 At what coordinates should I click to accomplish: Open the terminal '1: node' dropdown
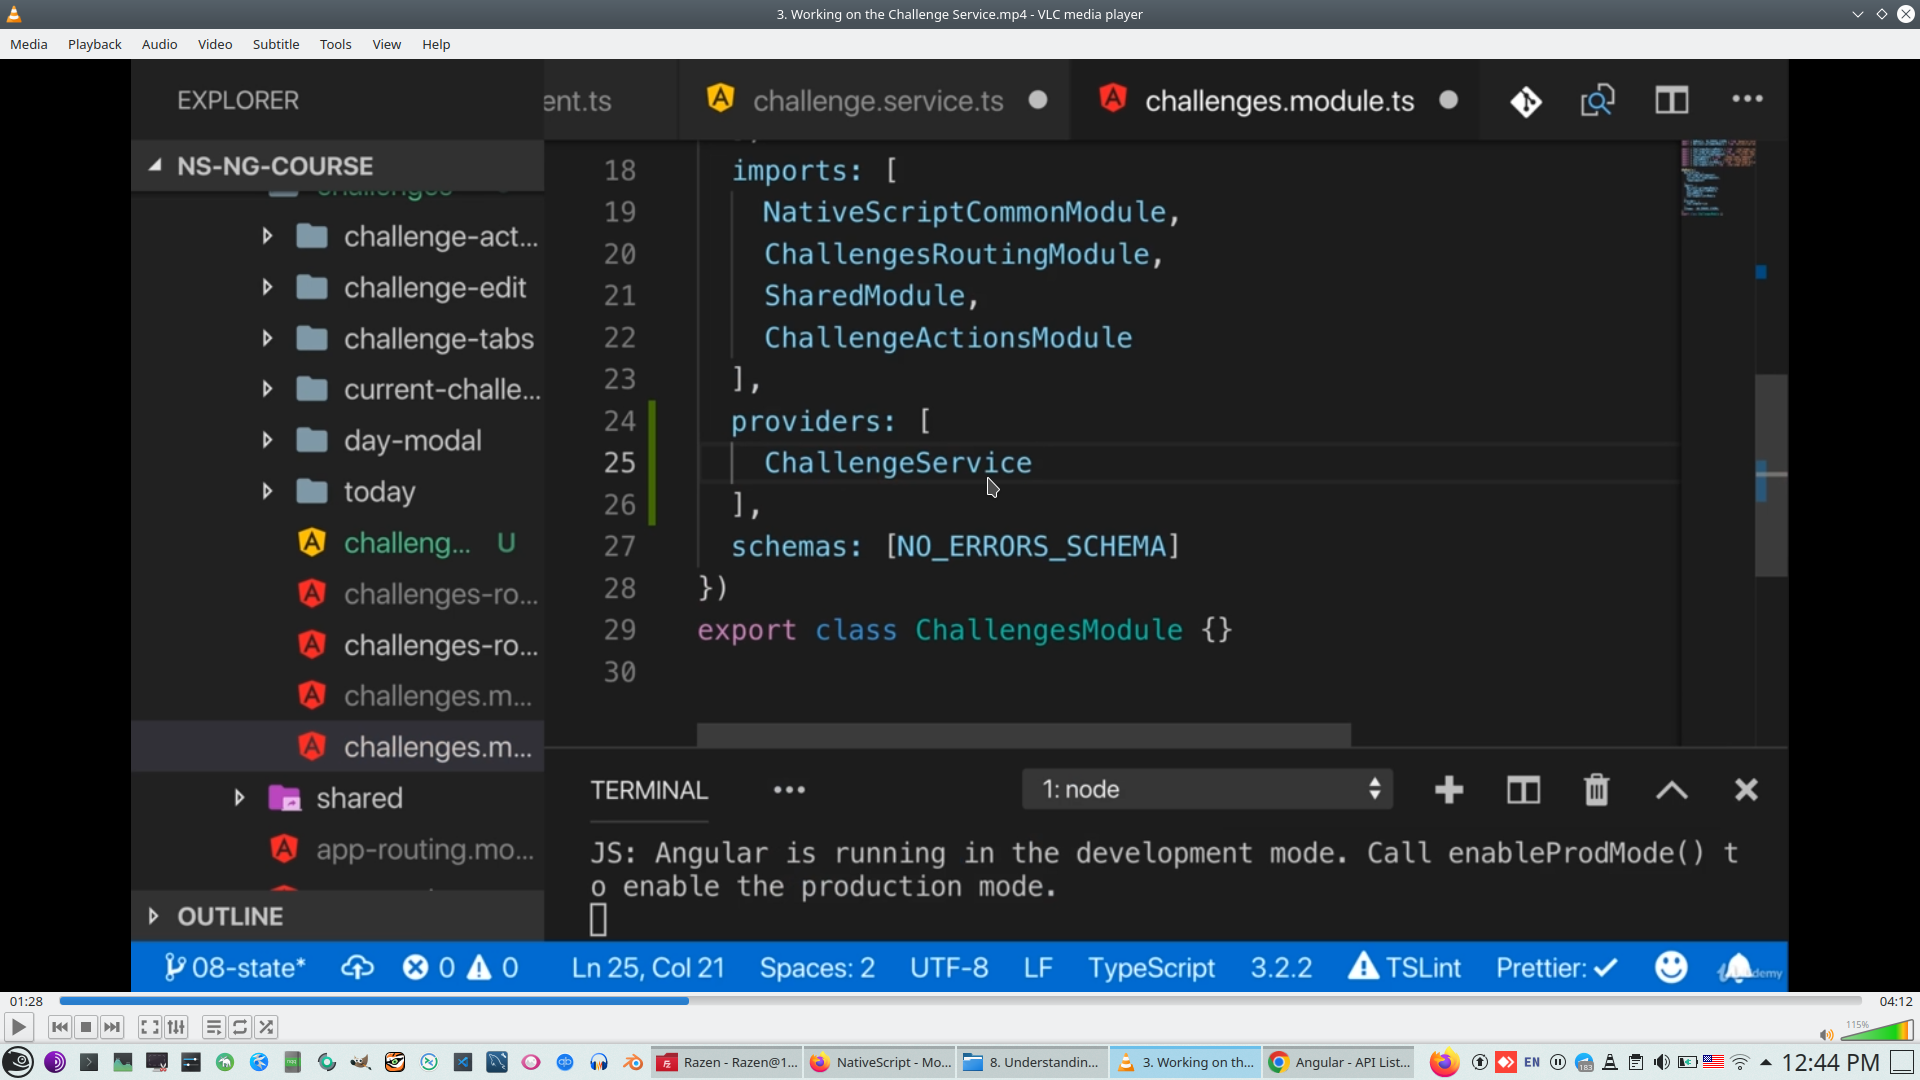[1207, 790]
